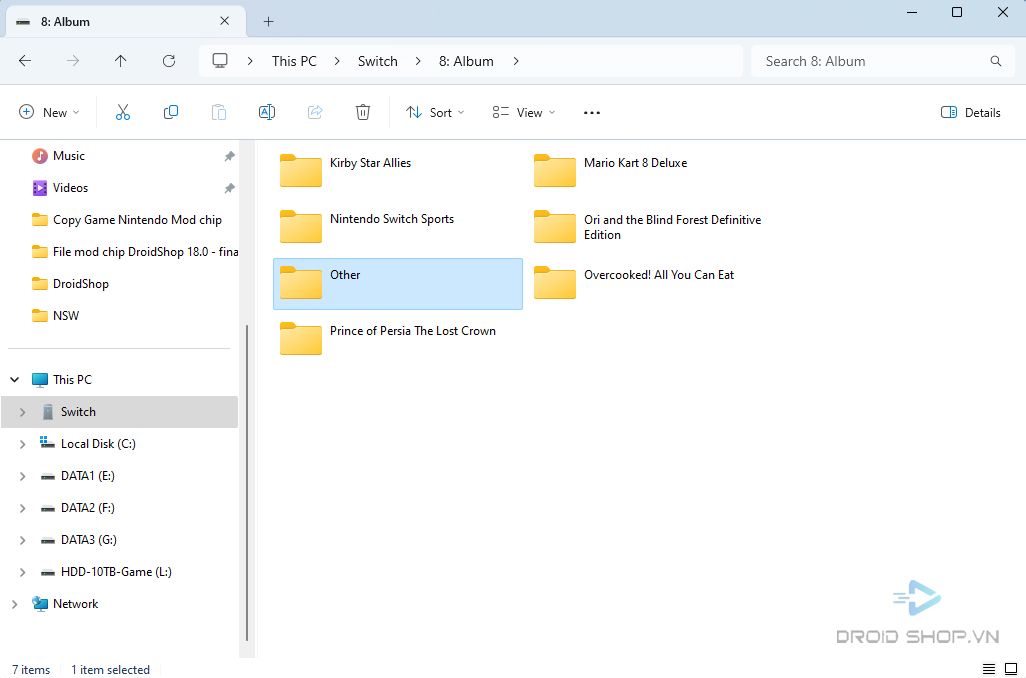Switch to details list view icon
The width and height of the screenshot is (1026, 678).
(989, 669)
